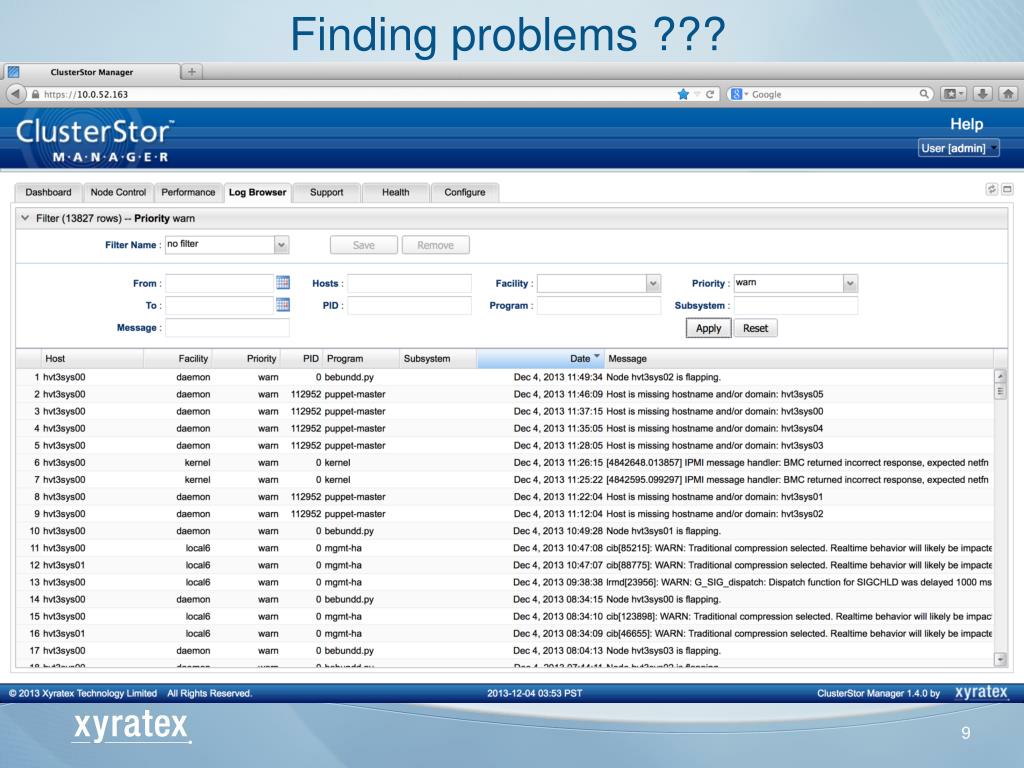Switch to the Dashboard tab
1024x768 pixels.
(x=48, y=192)
